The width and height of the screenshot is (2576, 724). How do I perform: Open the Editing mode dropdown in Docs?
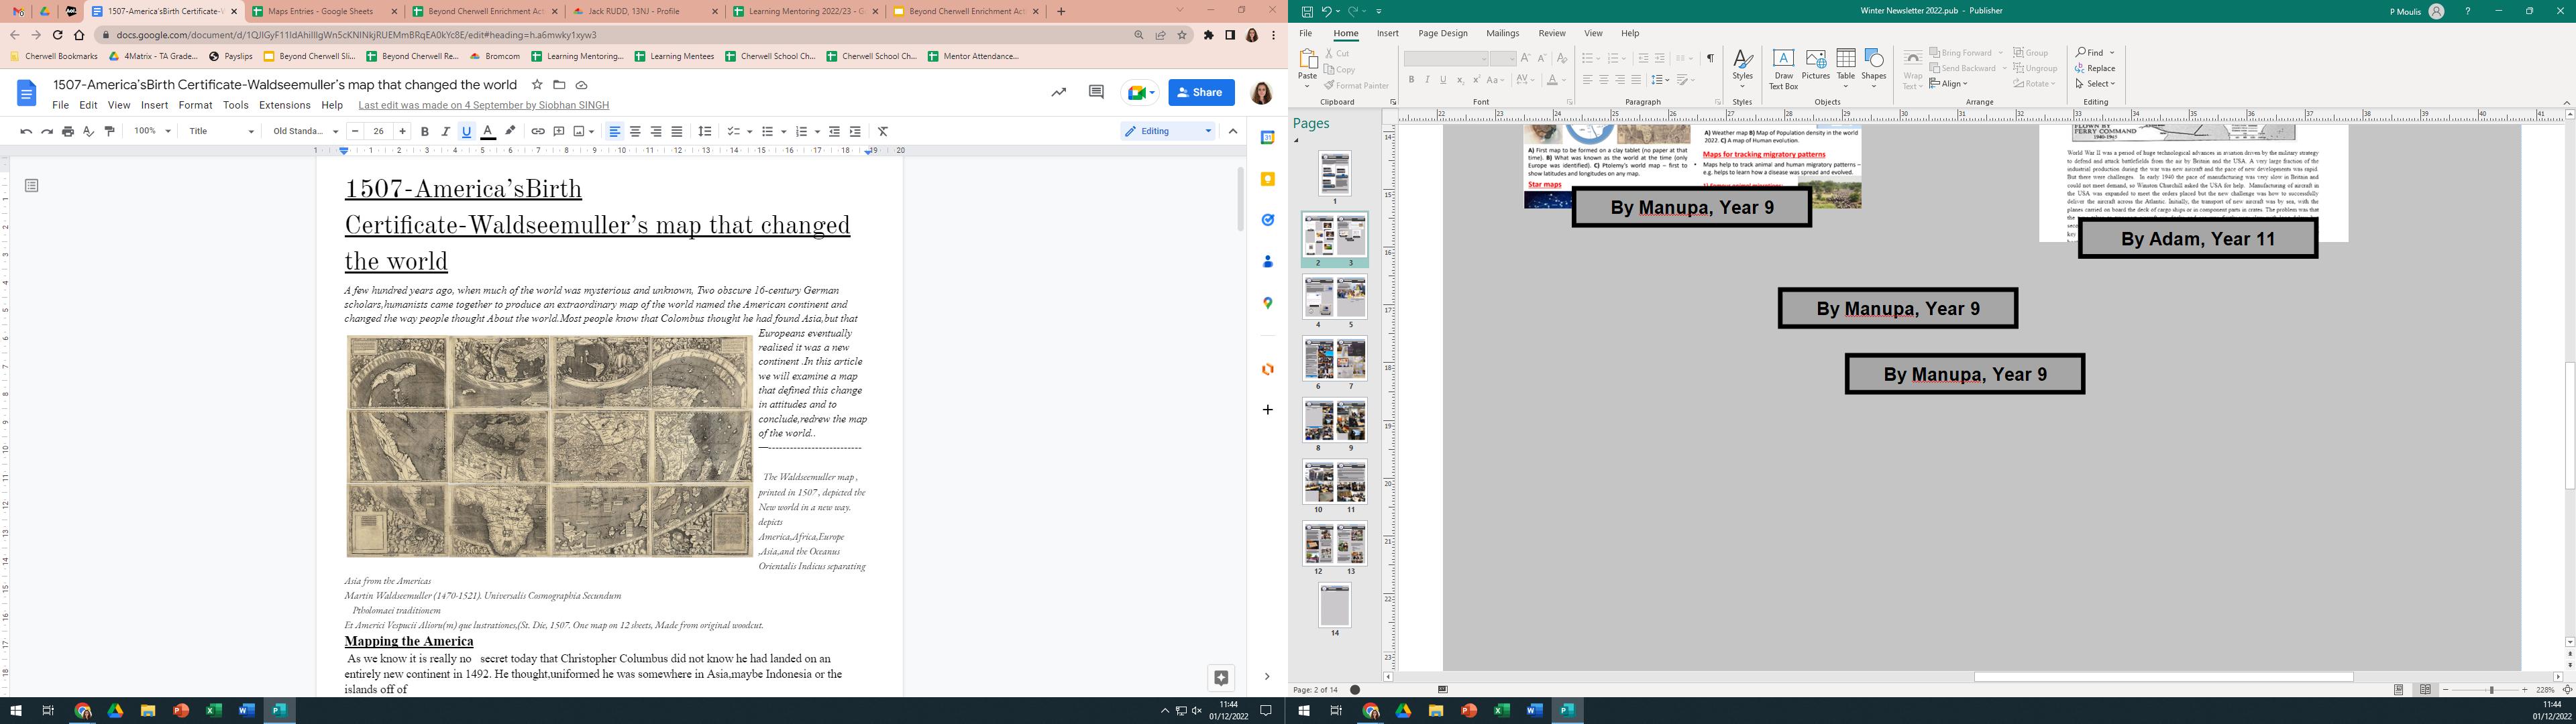[x=1167, y=131]
